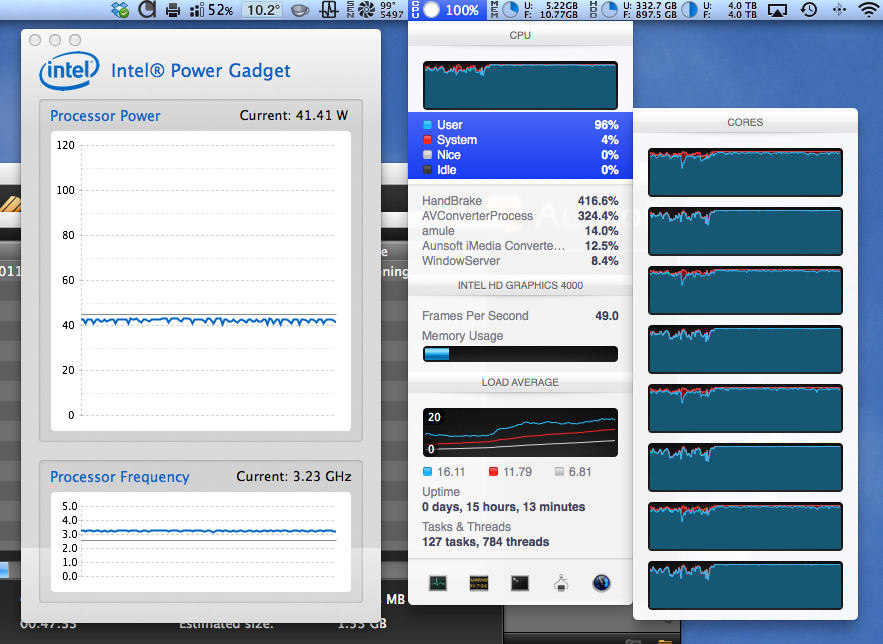Open the Wi-Fi menu bar icon
883x644 pixels.
[x=869, y=10]
